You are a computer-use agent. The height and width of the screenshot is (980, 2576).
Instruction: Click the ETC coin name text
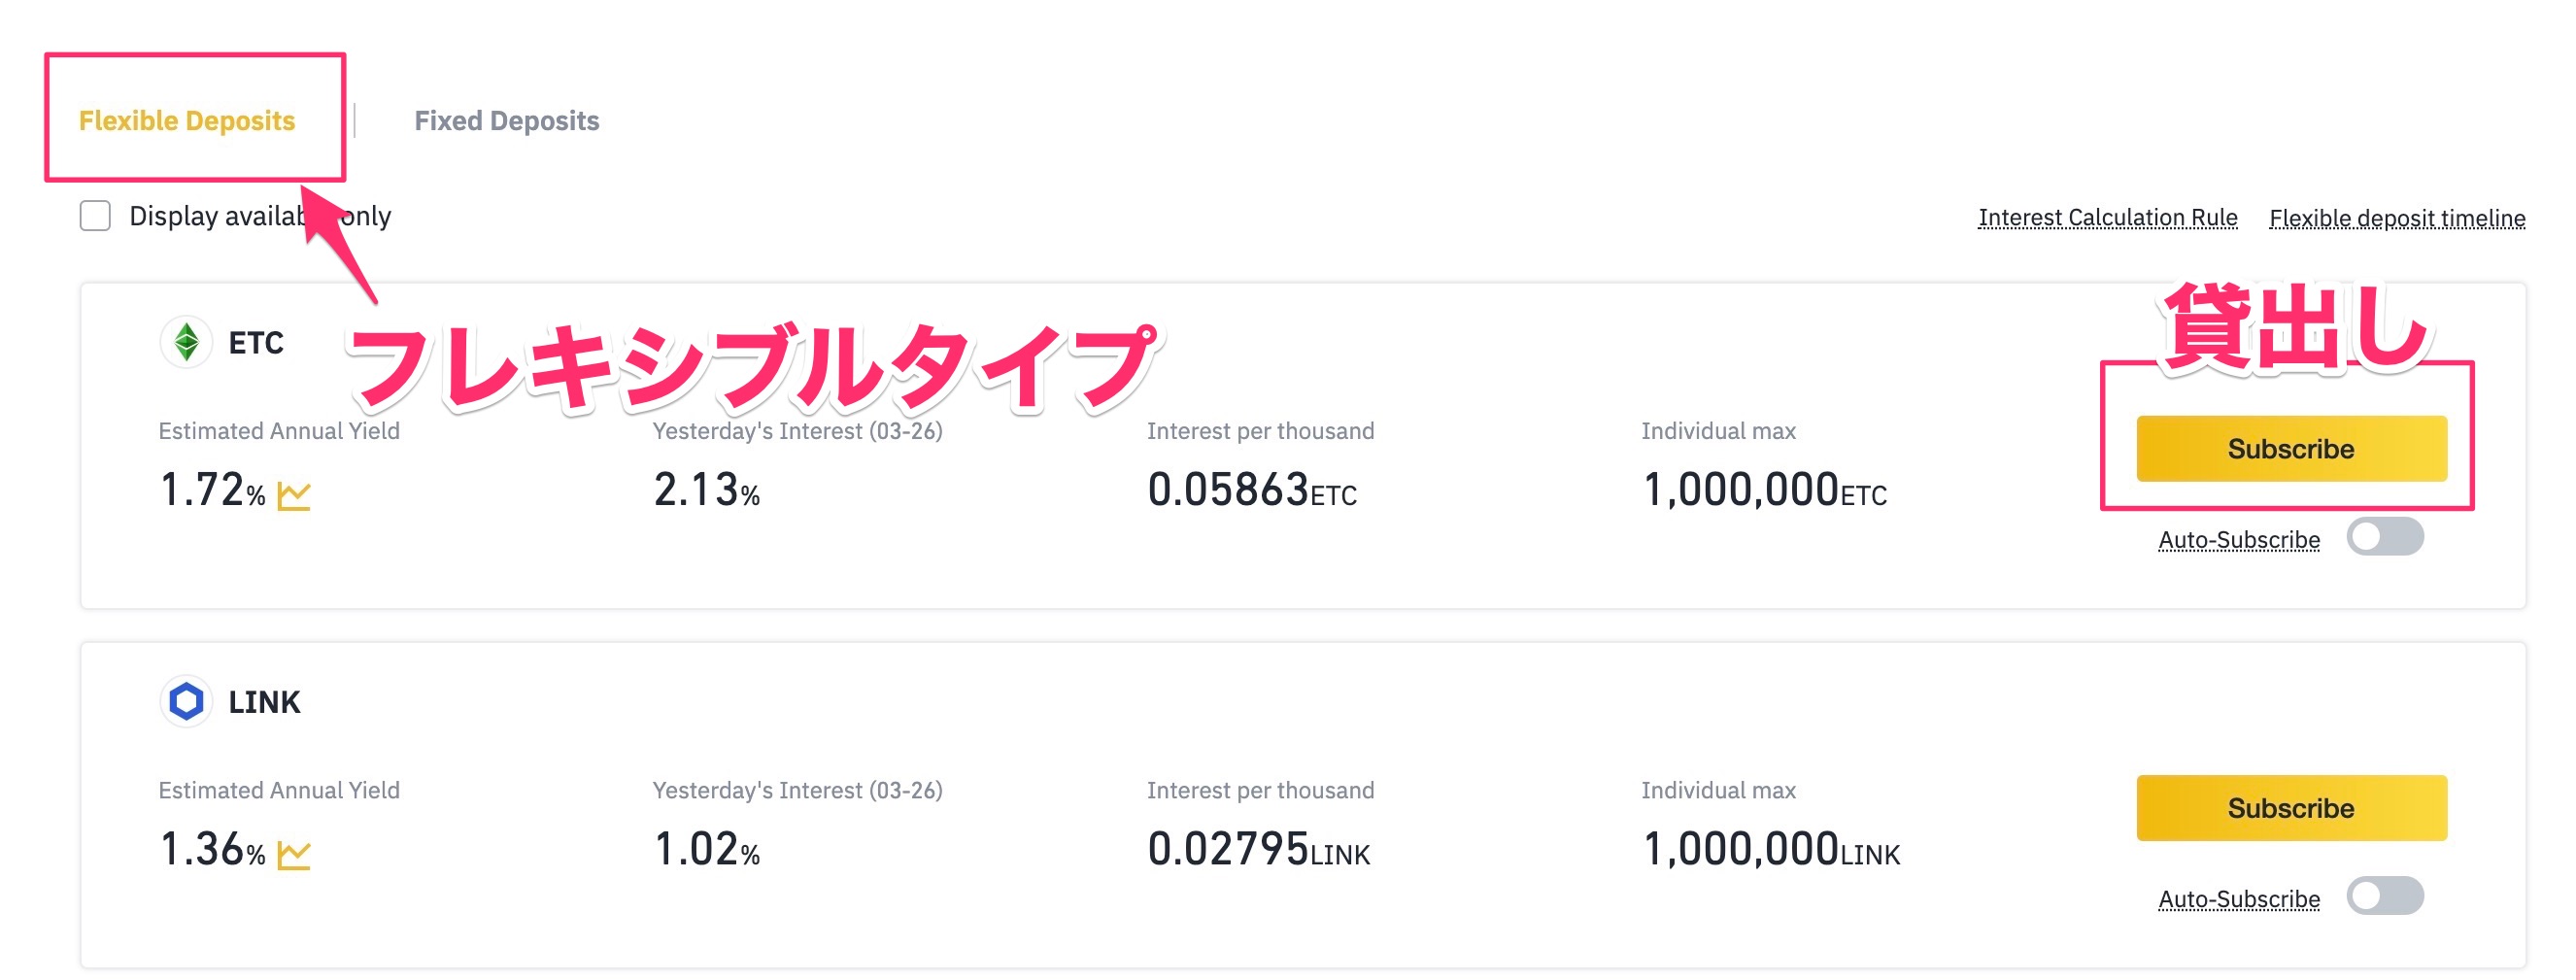256,343
